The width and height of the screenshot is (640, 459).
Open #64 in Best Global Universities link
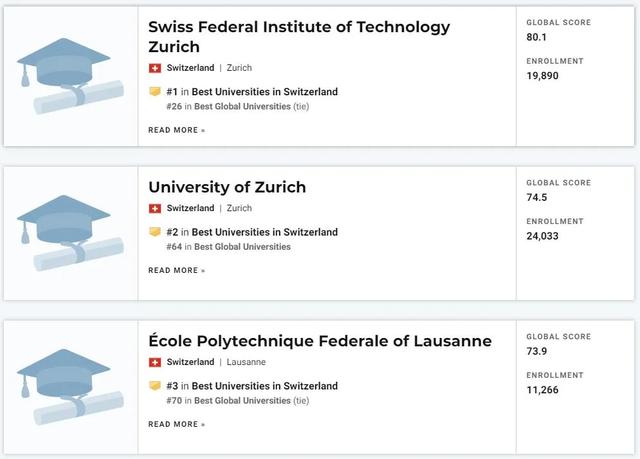228,247
